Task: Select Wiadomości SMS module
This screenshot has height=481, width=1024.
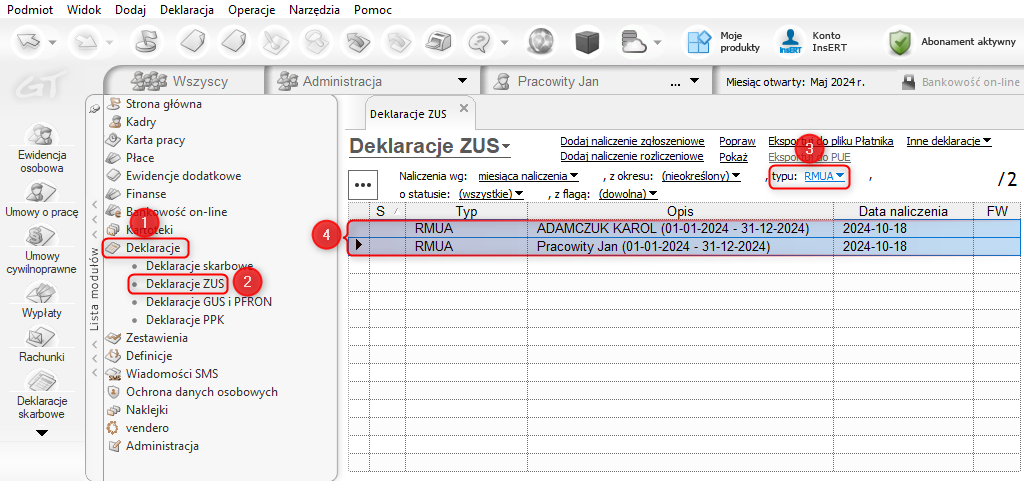Action: coord(172,374)
